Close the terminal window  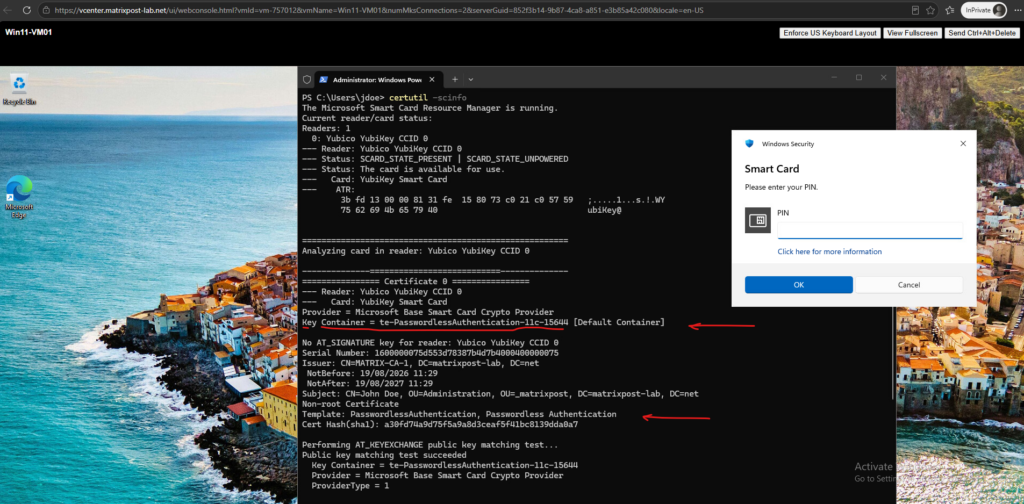coord(884,77)
